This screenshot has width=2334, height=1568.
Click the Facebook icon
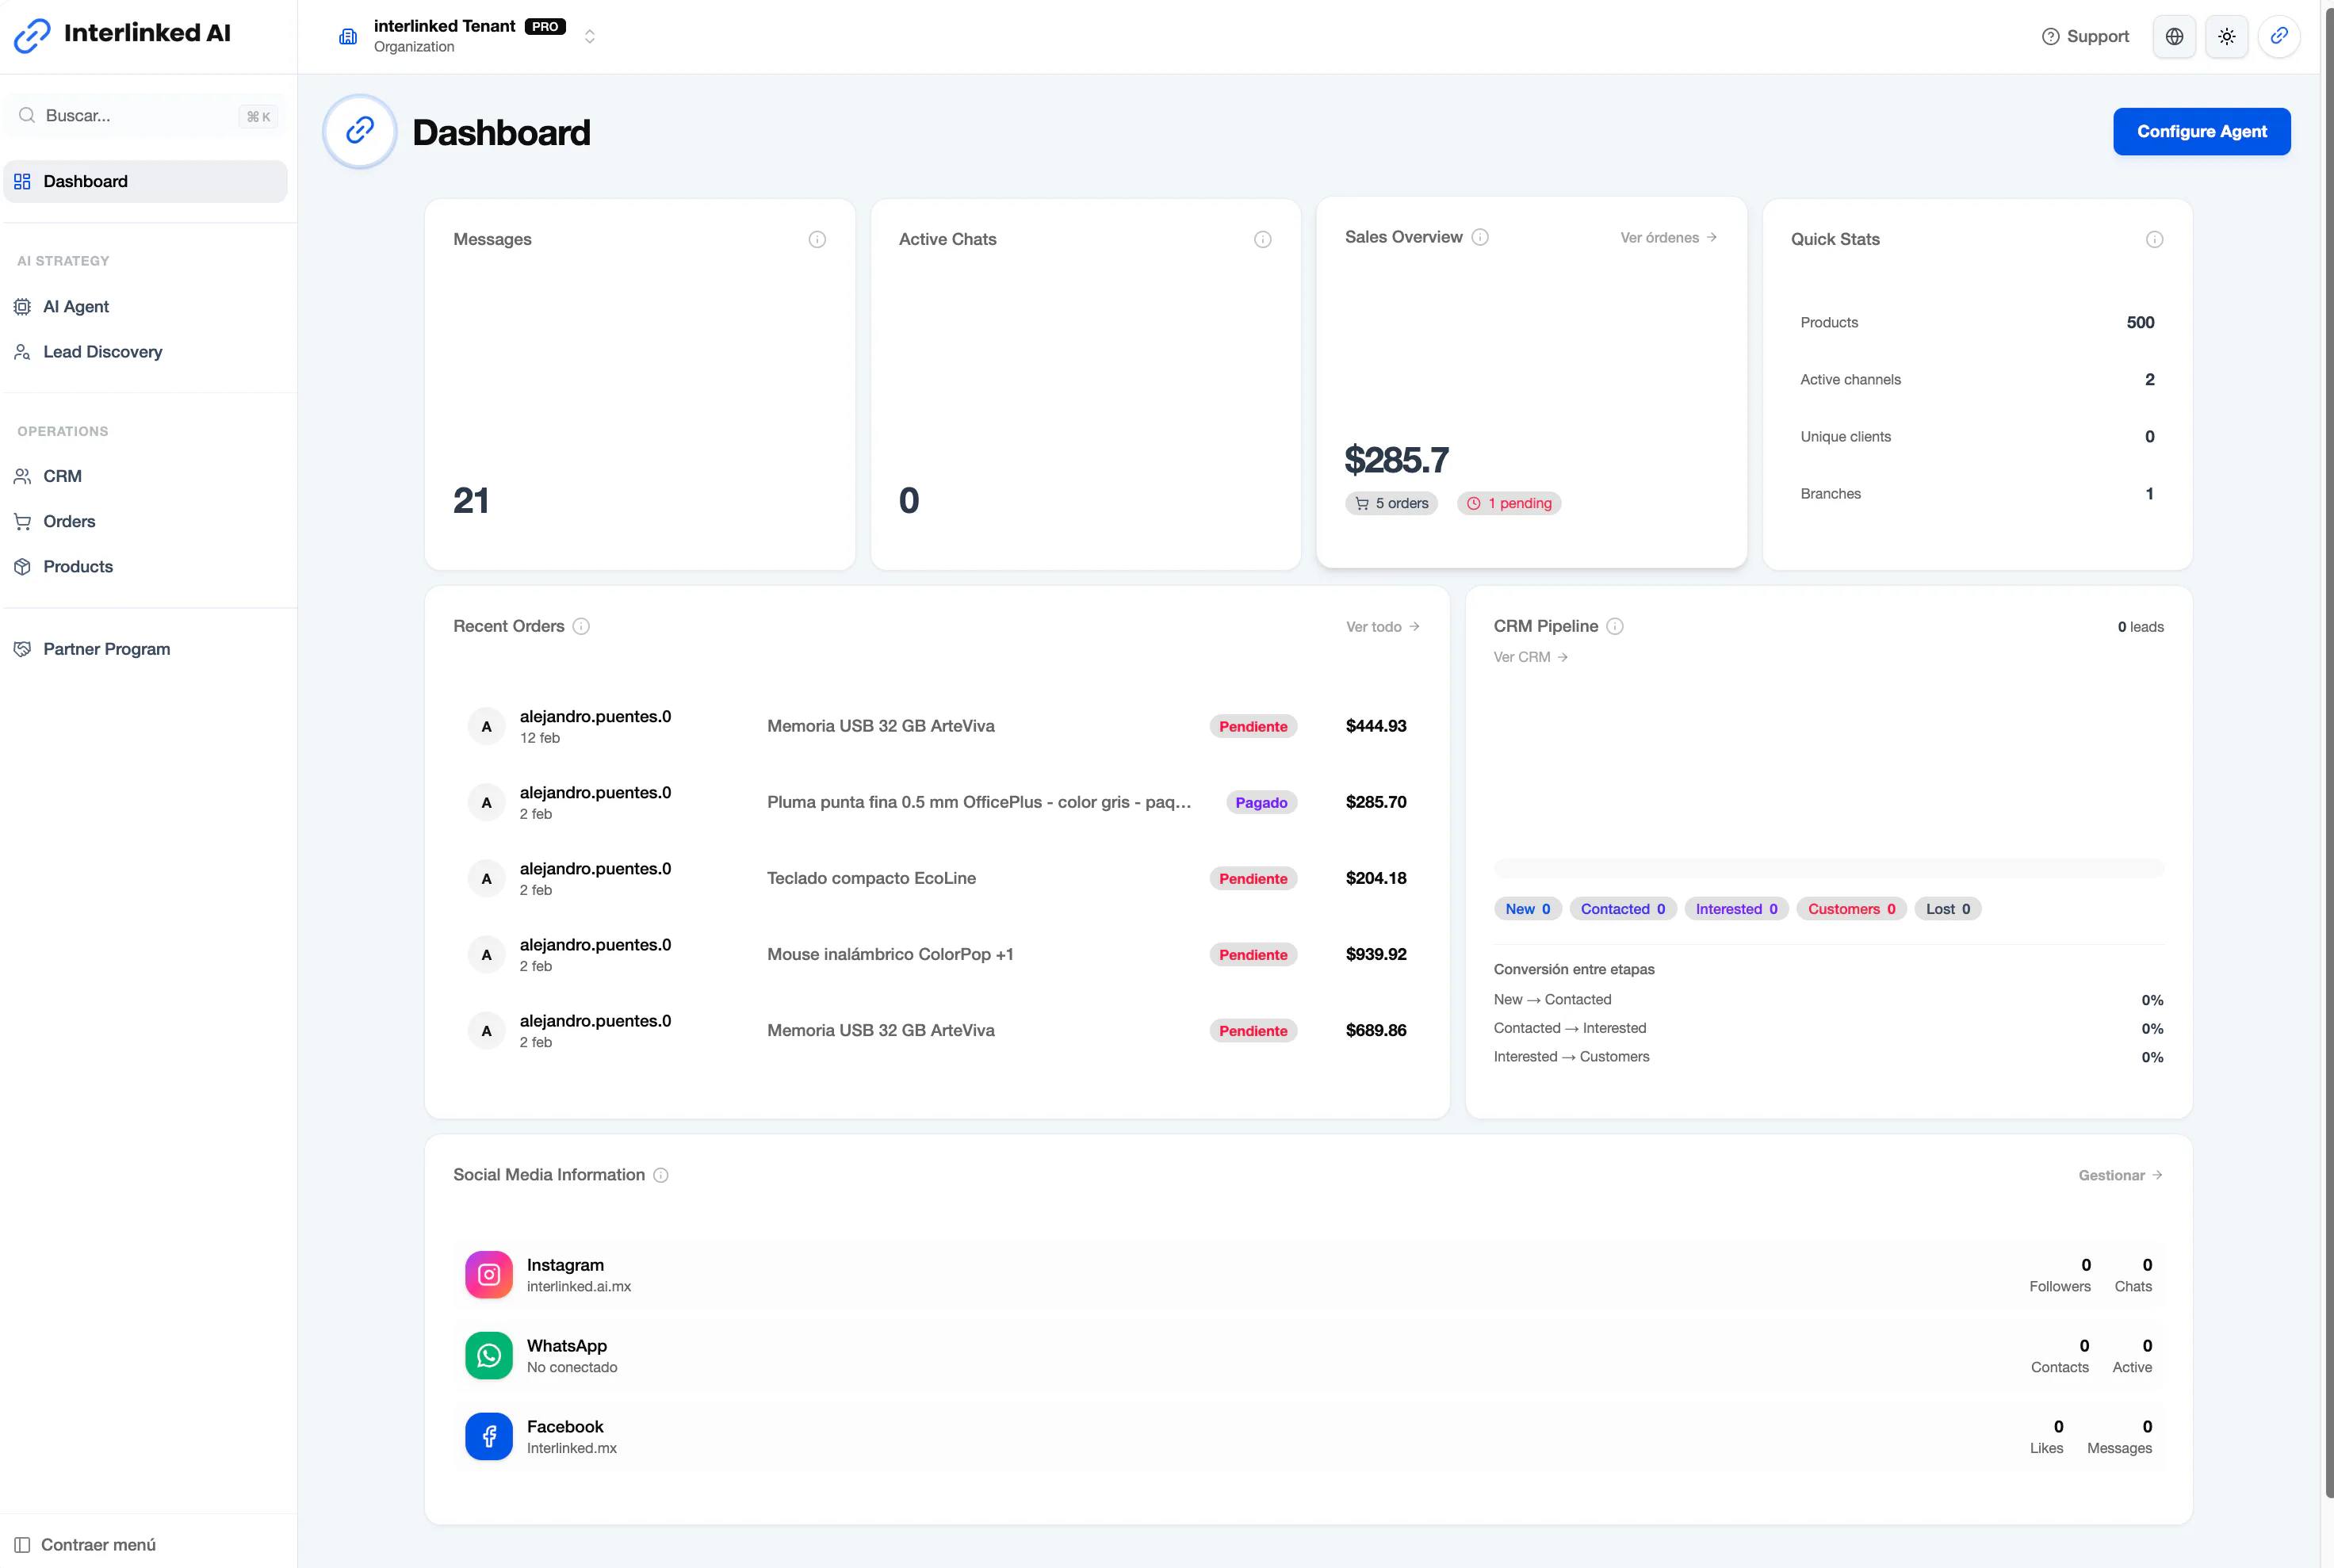tap(489, 1436)
